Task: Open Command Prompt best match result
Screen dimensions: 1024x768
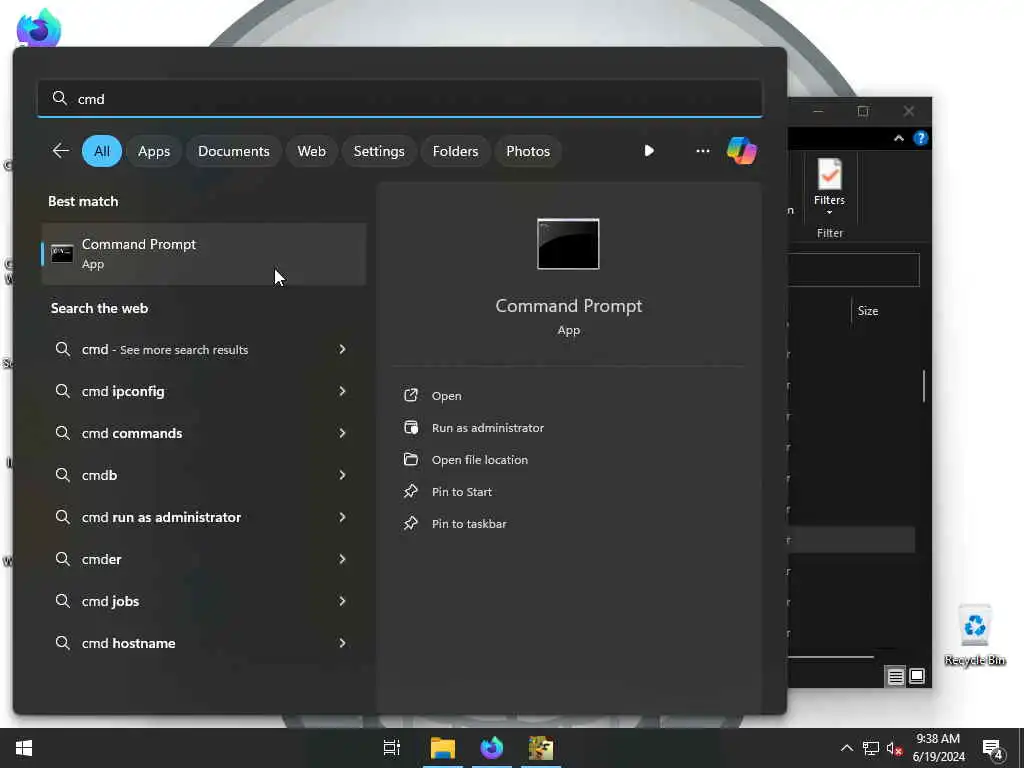Action: pyautogui.click(x=204, y=254)
